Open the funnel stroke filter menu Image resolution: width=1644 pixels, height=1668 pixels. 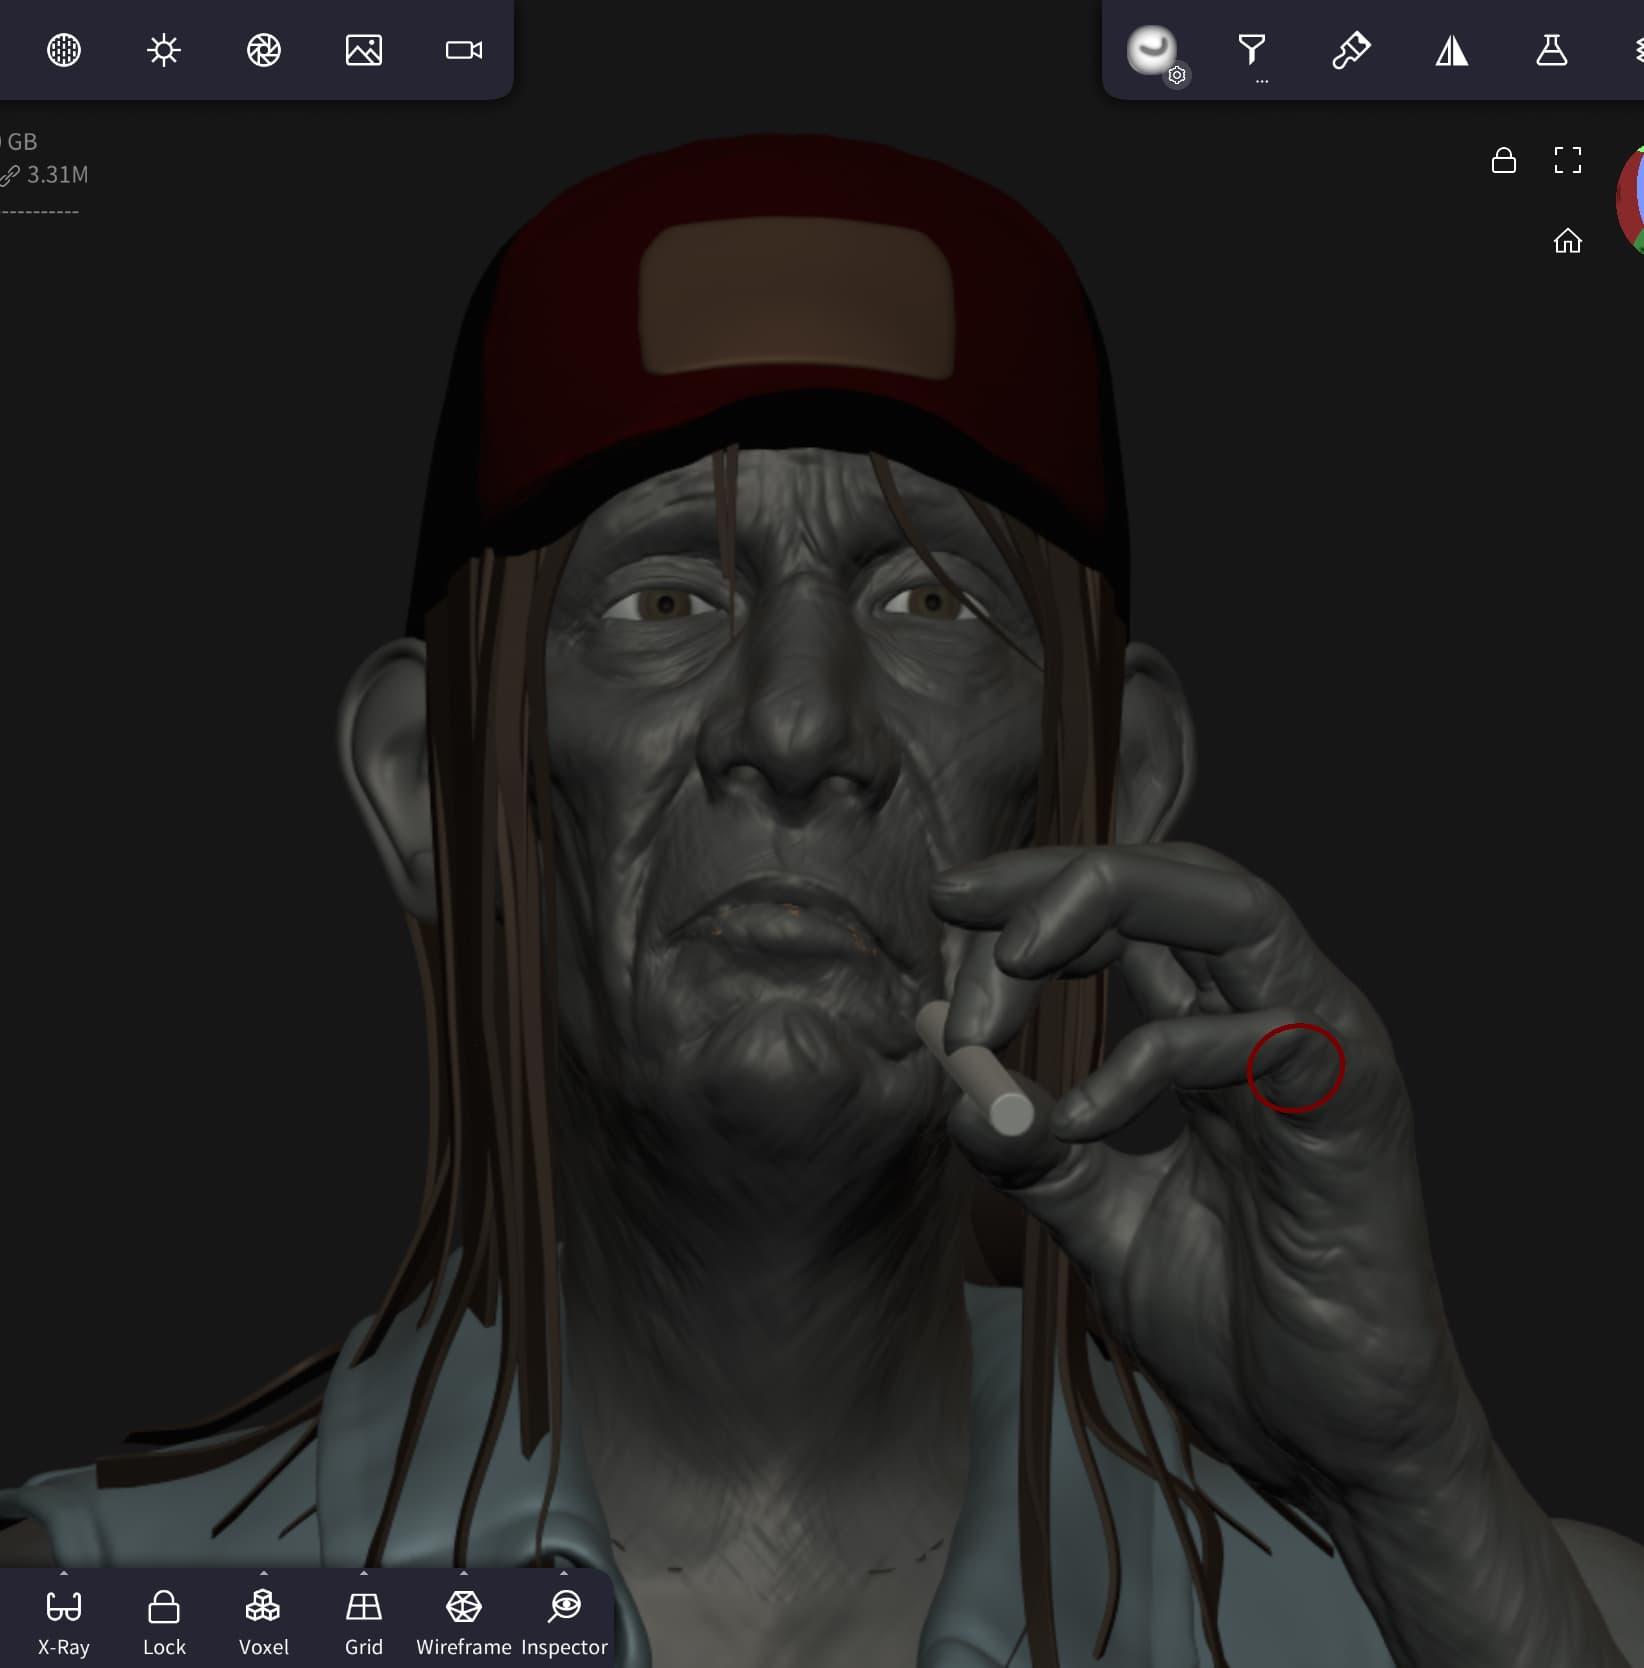click(x=1252, y=50)
